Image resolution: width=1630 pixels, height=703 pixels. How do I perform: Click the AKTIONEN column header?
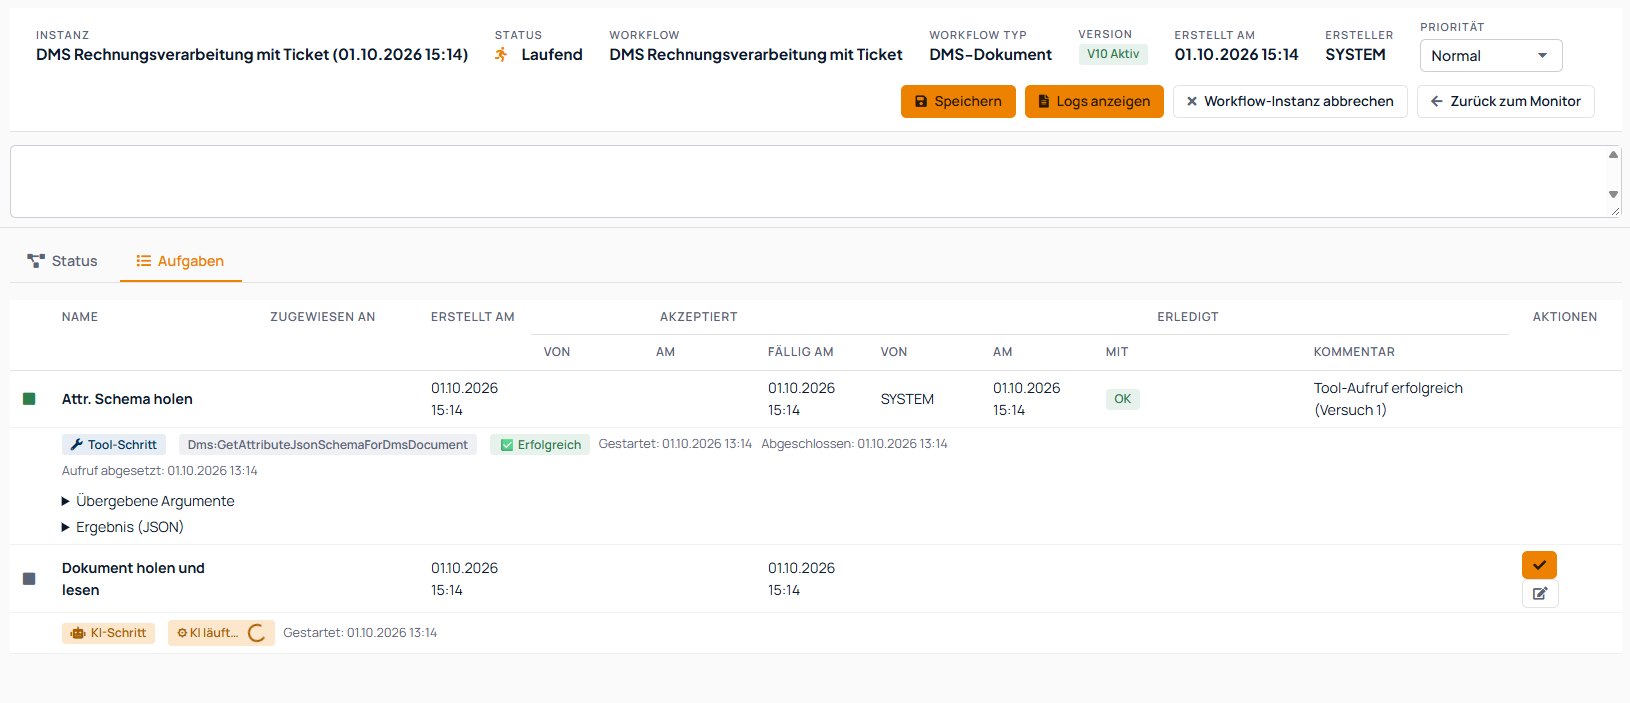[x=1565, y=317]
